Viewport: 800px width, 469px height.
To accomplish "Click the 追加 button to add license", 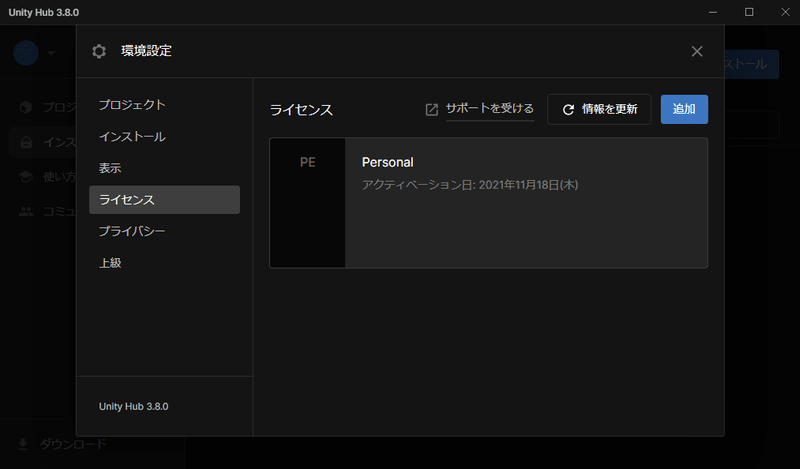I will point(684,109).
